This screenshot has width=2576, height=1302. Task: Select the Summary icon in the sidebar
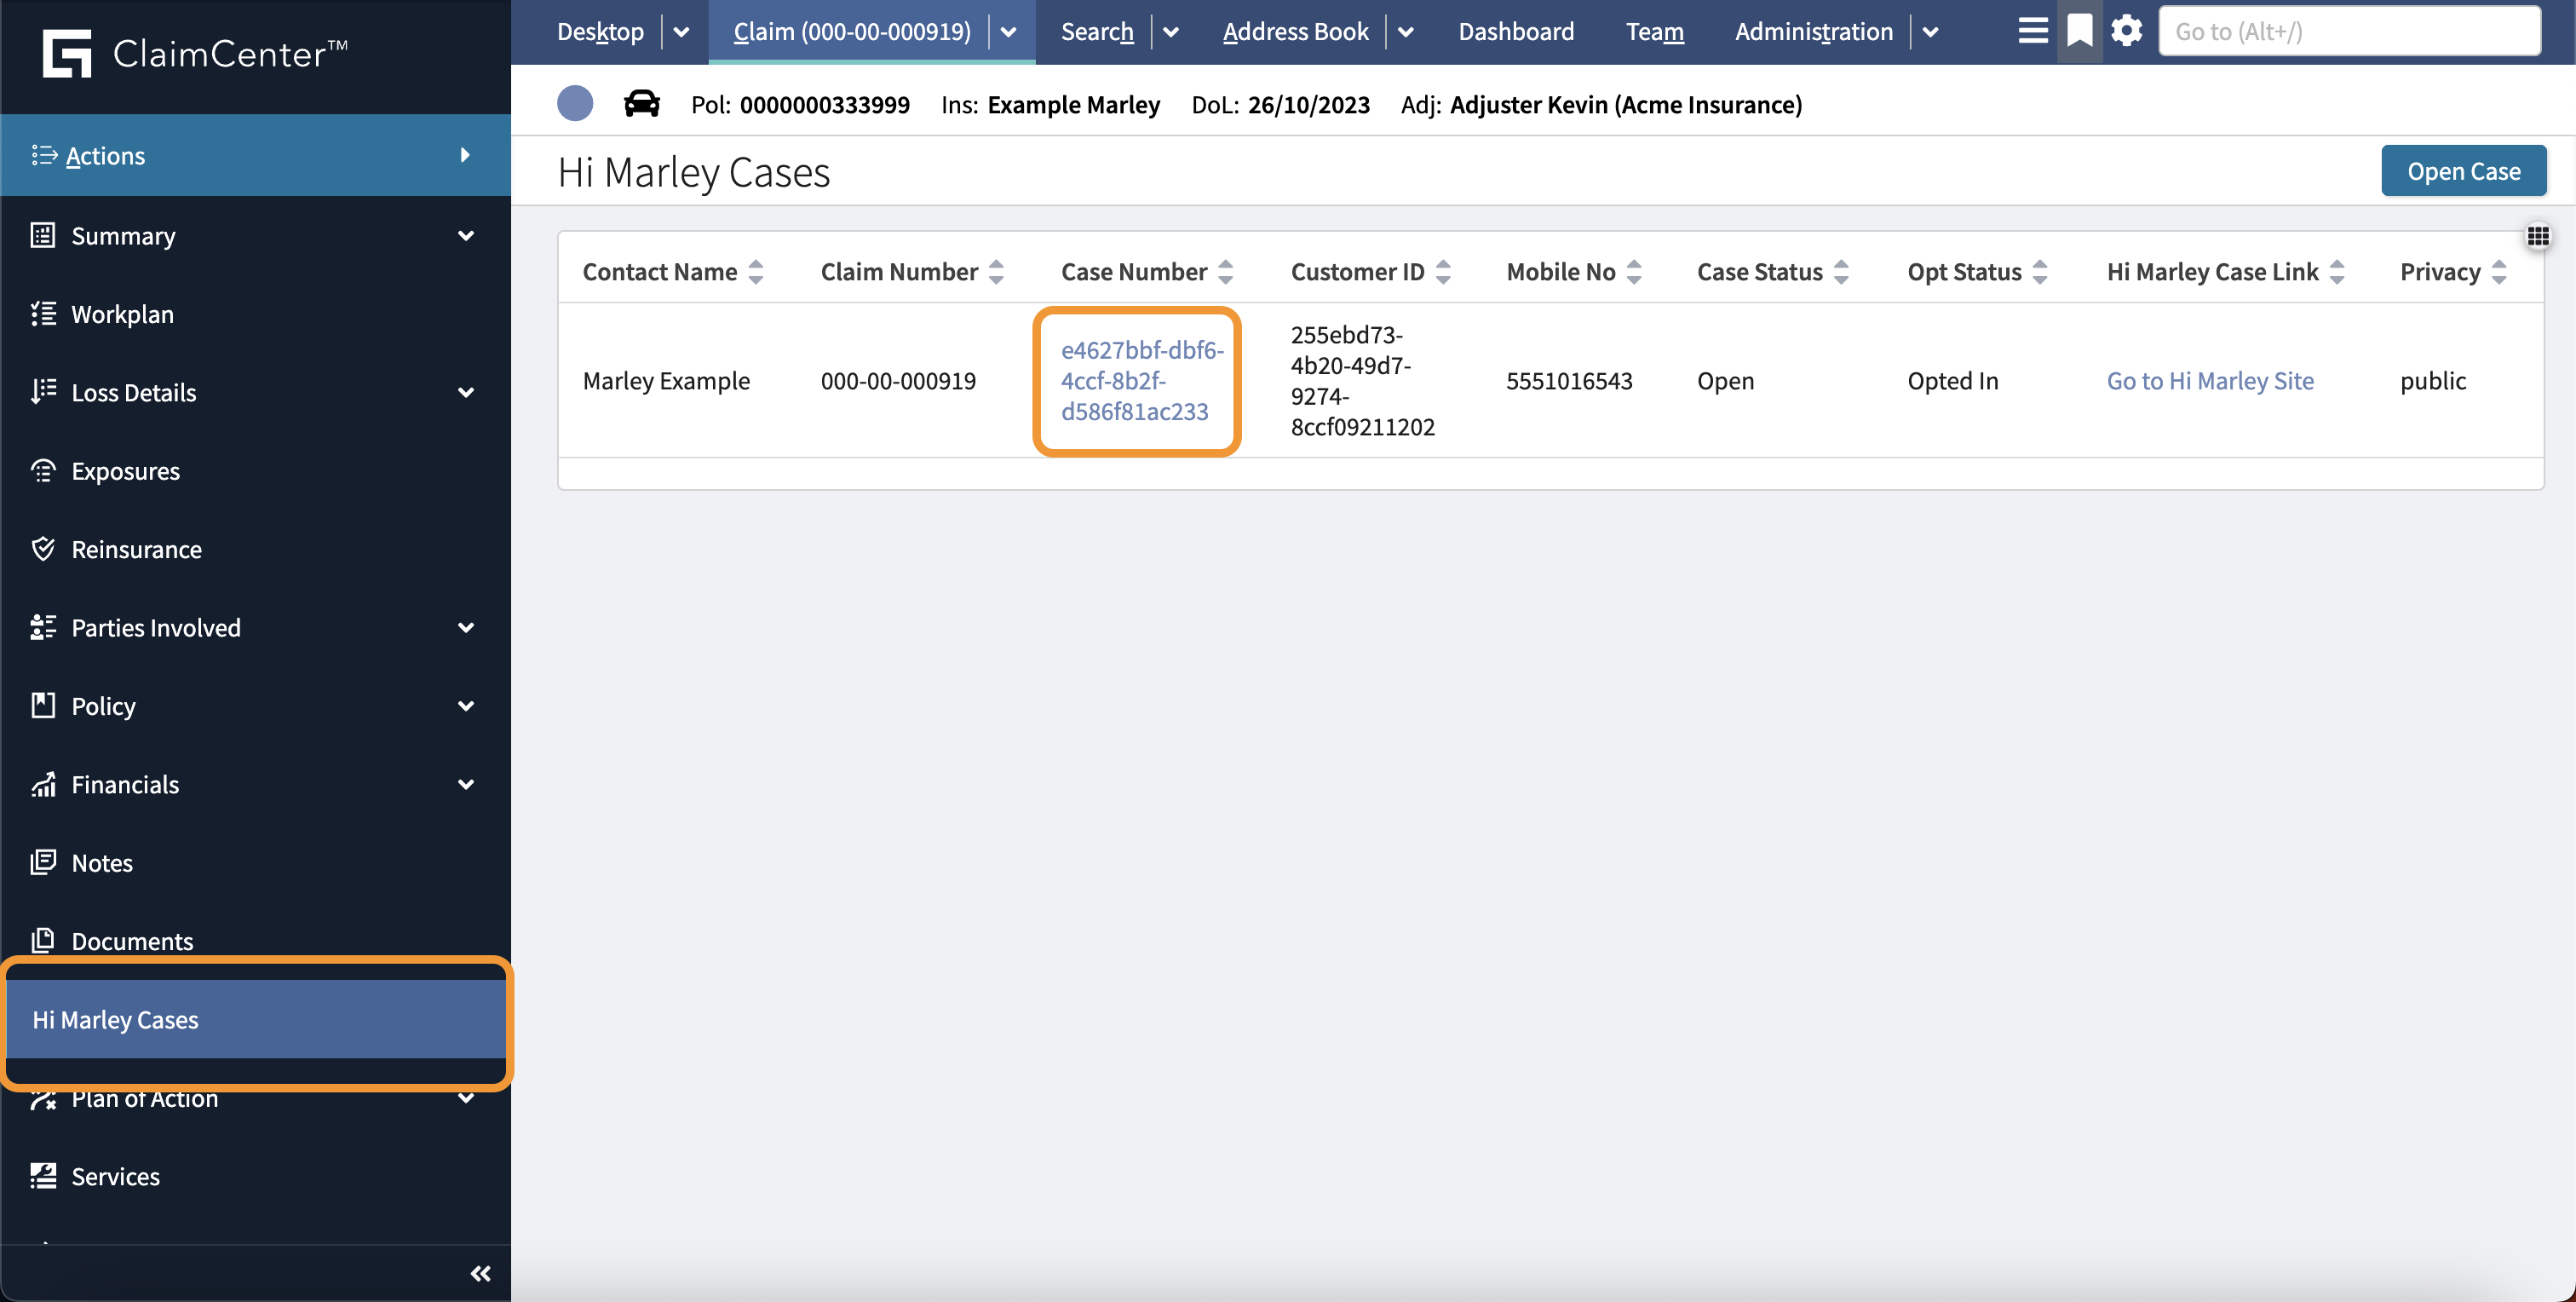[42, 235]
